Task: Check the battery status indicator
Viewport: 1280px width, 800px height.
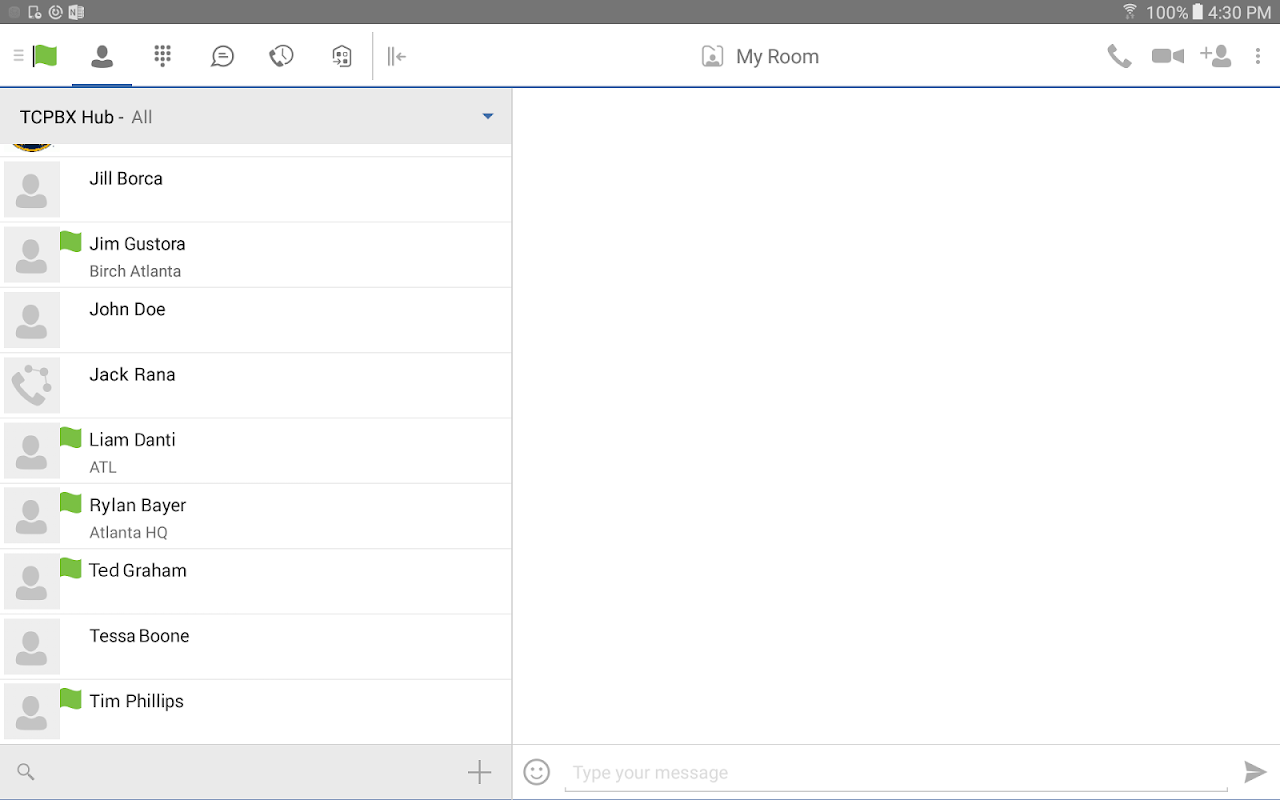Action: tap(1198, 12)
